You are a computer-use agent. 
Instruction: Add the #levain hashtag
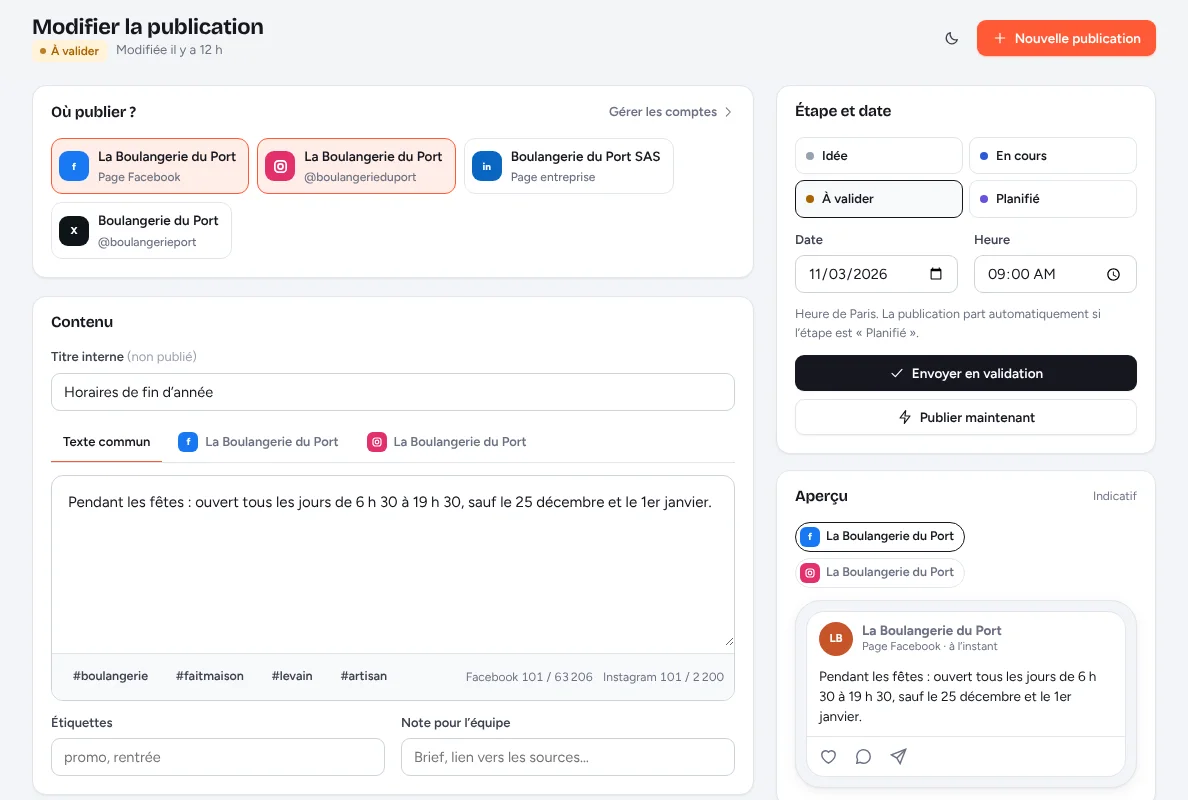[292, 676]
